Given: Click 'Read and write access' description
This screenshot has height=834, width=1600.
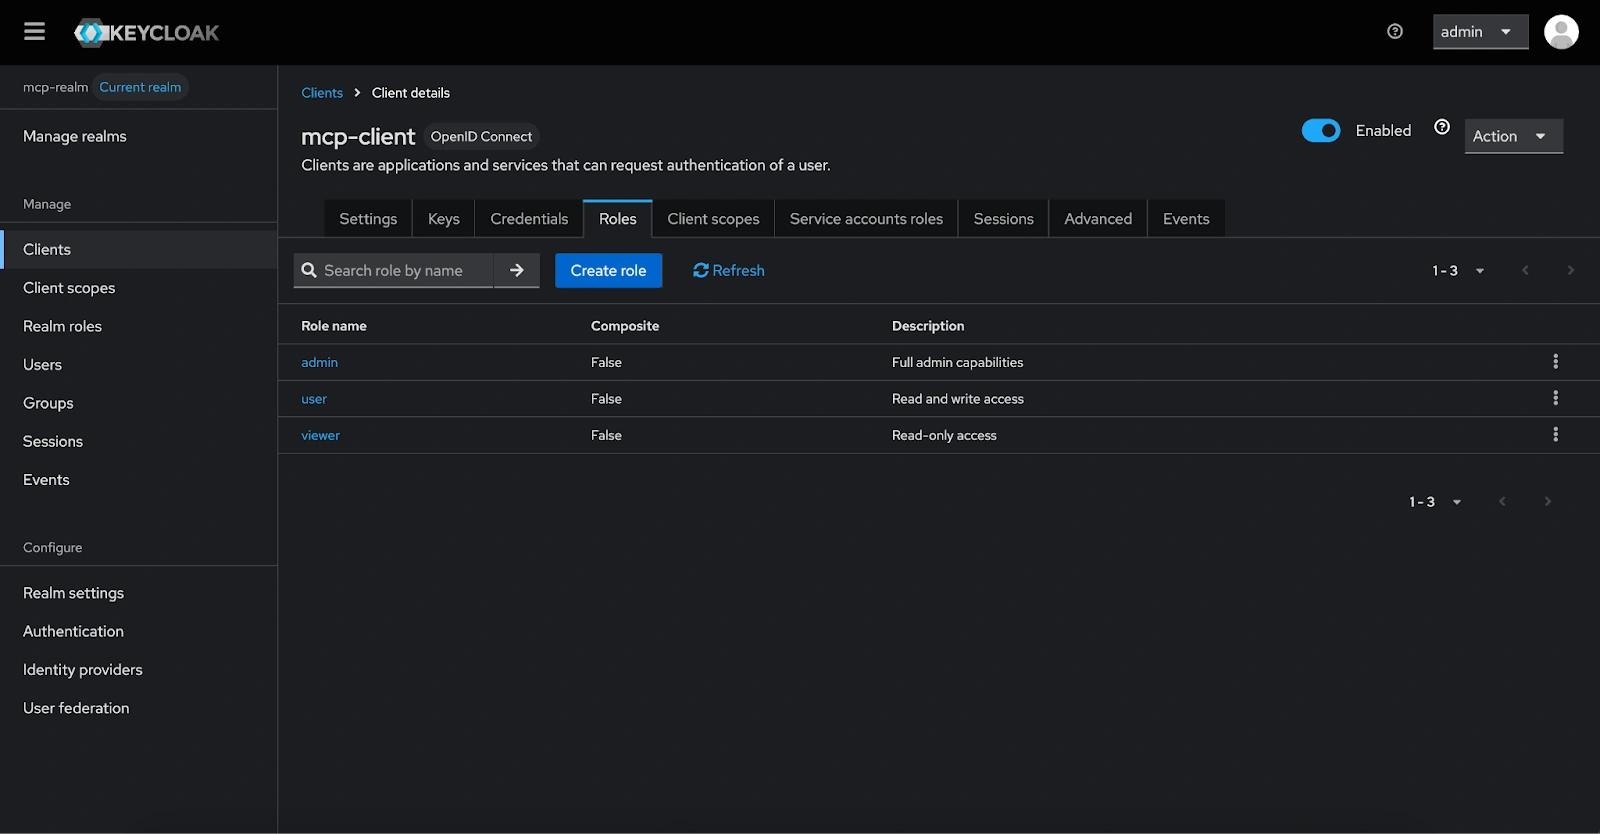Looking at the screenshot, I should coord(958,399).
